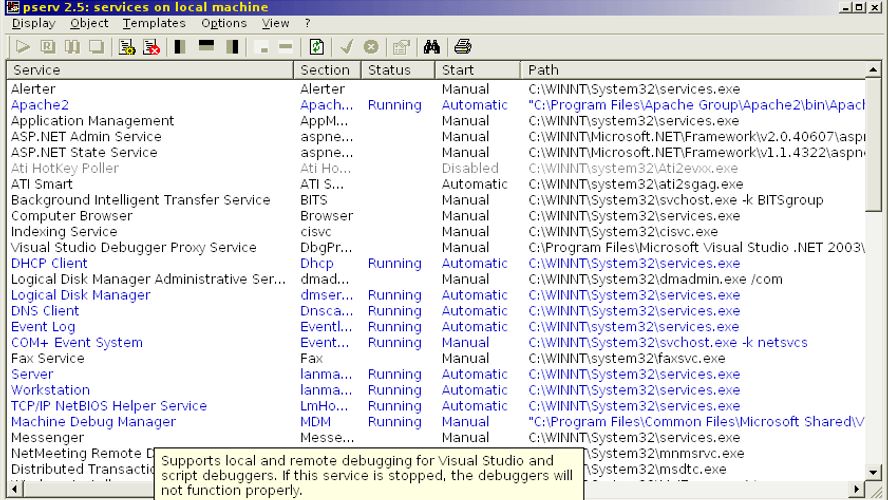Viewport: 888px width, 500px height.
Task: Click the Start service play icon
Action: click(x=23, y=46)
